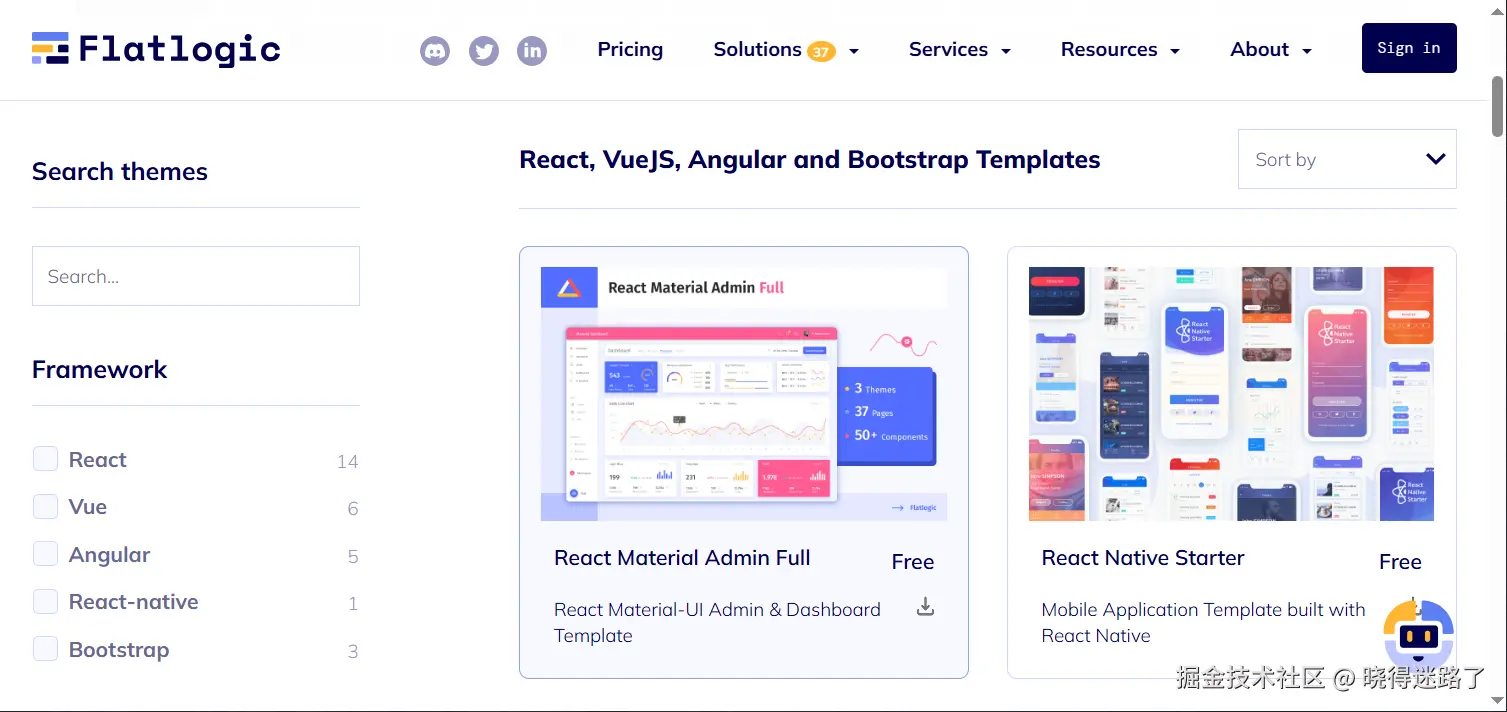Viewport: 1507px width, 712px height.
Task: Open the Discord icon link
Action: tap(435, 50)
